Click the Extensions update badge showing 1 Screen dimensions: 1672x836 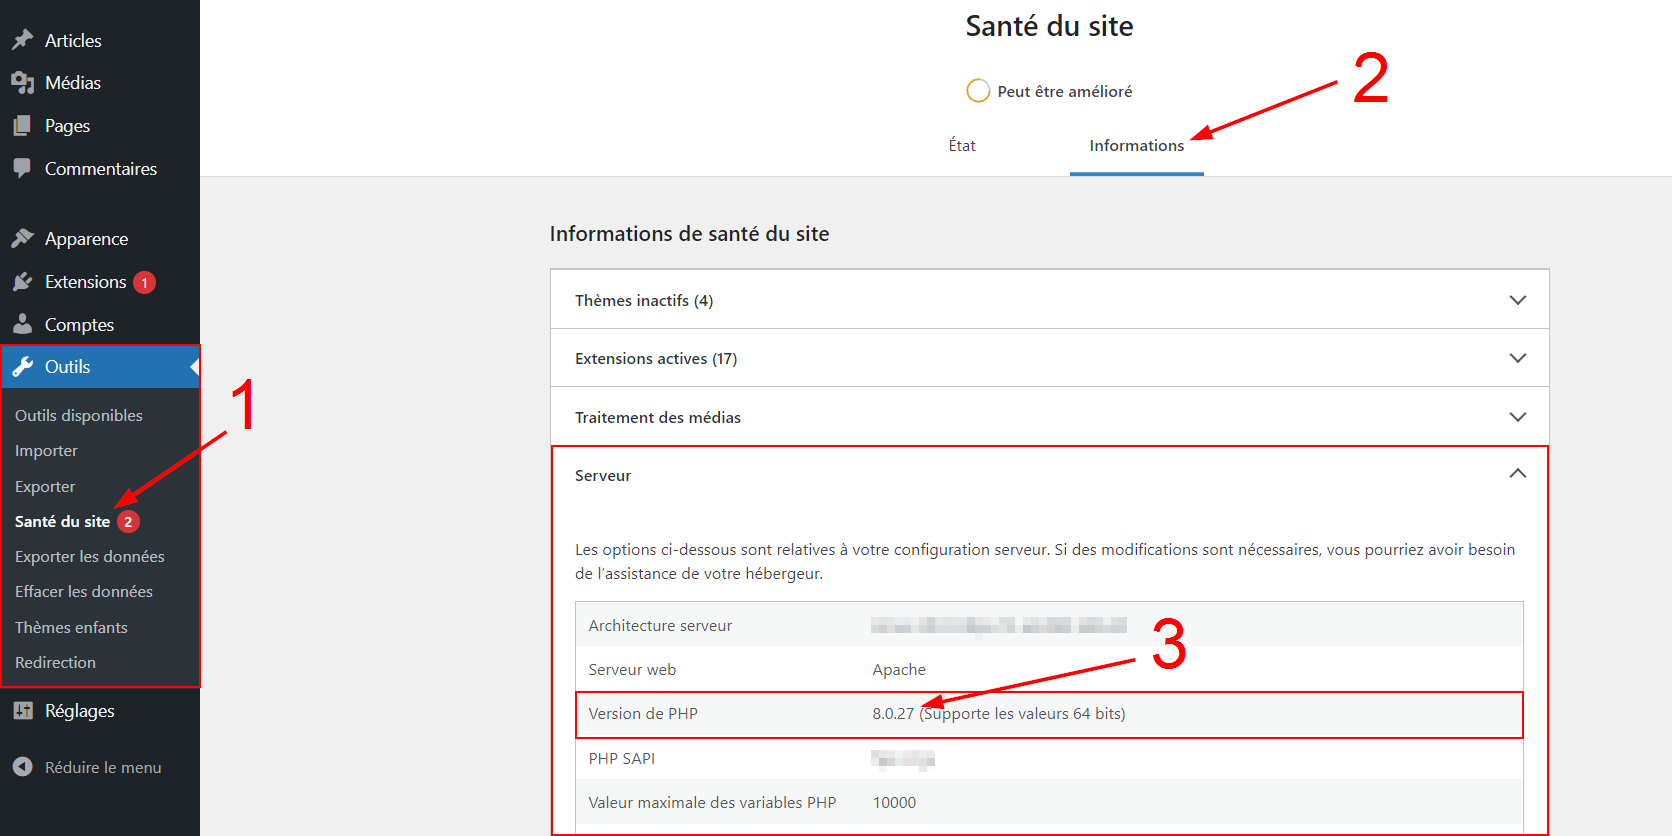pos(145,283)
